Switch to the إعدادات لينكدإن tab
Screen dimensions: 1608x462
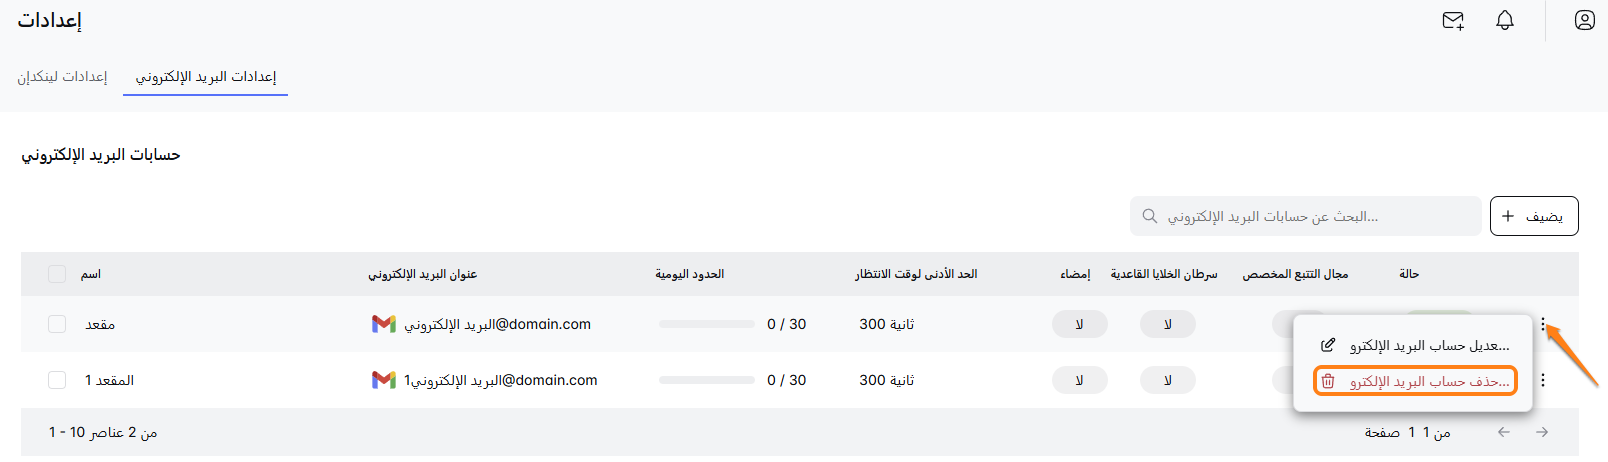(x=62, y=77)
